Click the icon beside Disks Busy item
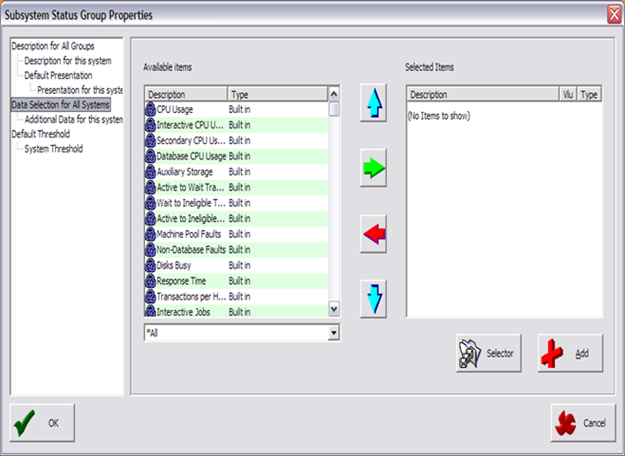625x456 pixels. tap(150, 265)
